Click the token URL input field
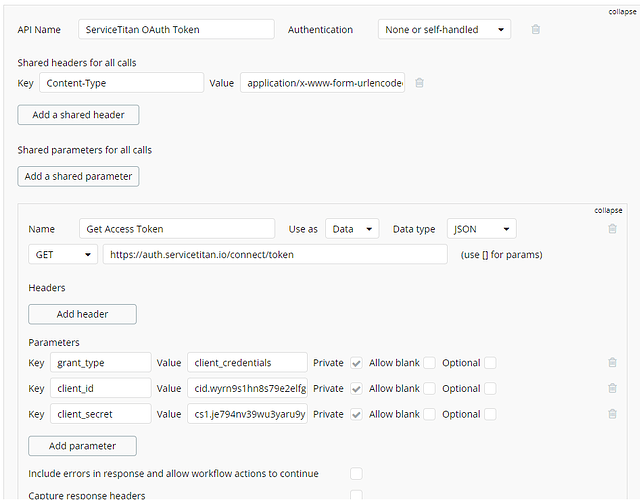The image size is (640, 500). coord(275,255)
